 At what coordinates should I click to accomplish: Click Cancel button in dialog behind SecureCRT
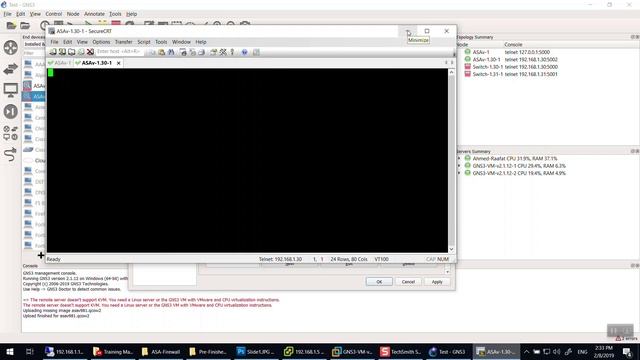click(x=408, y=282)
